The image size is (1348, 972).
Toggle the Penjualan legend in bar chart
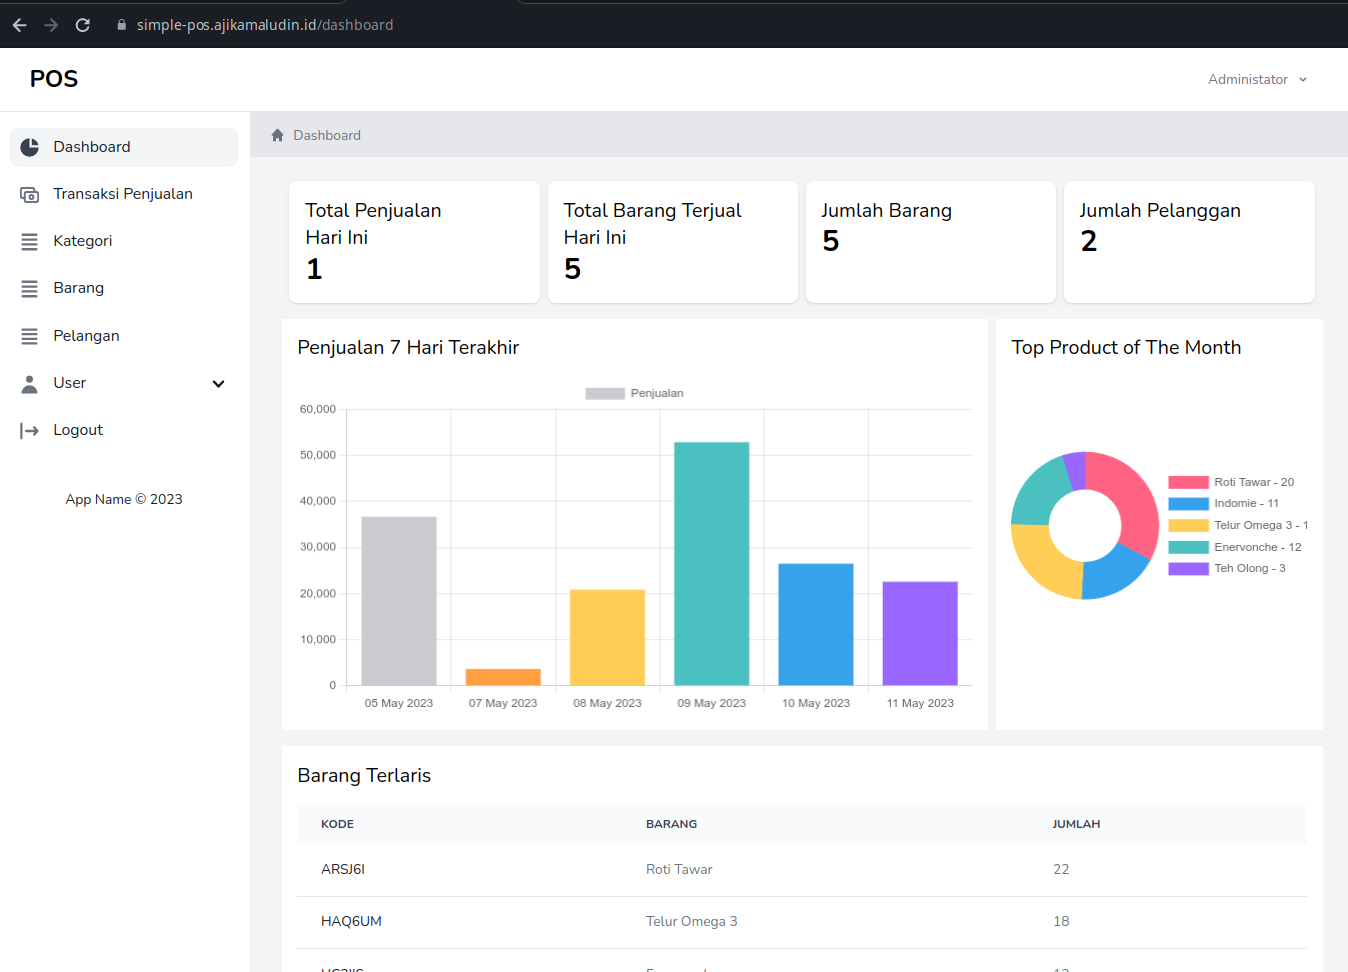tap(634, 393)
